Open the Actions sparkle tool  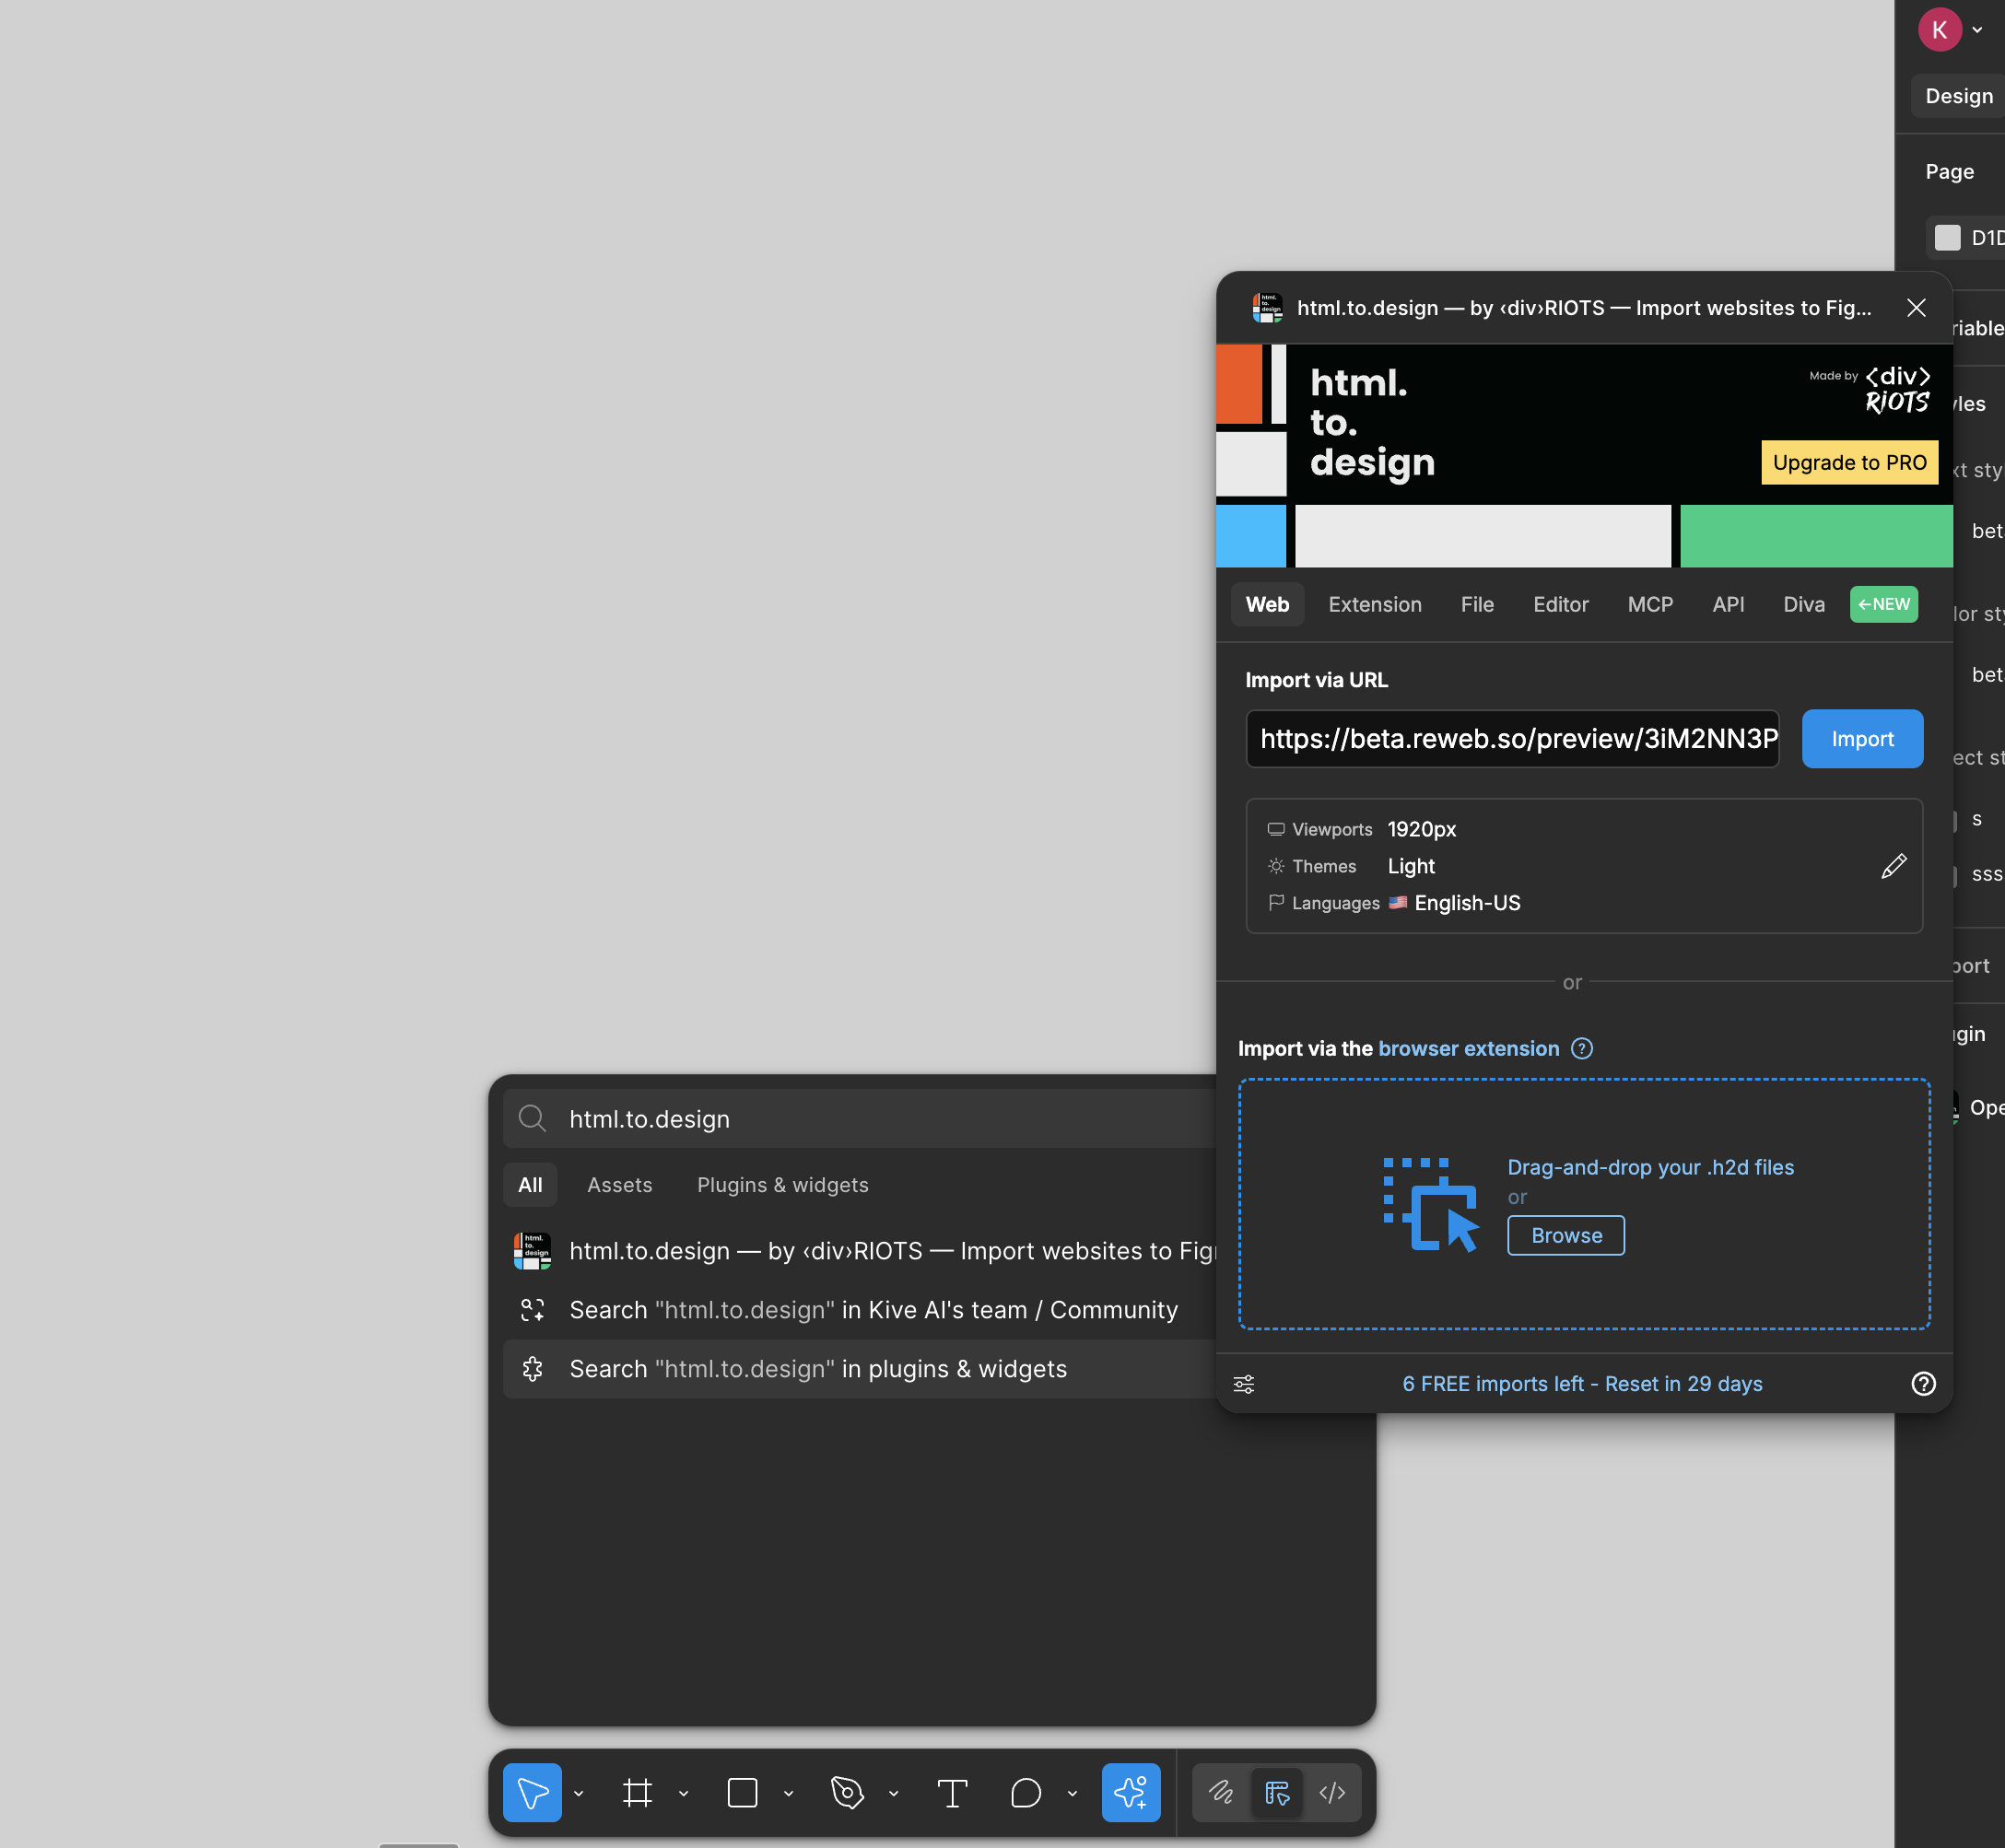pyautogui.click(x=1130, y=1792)
